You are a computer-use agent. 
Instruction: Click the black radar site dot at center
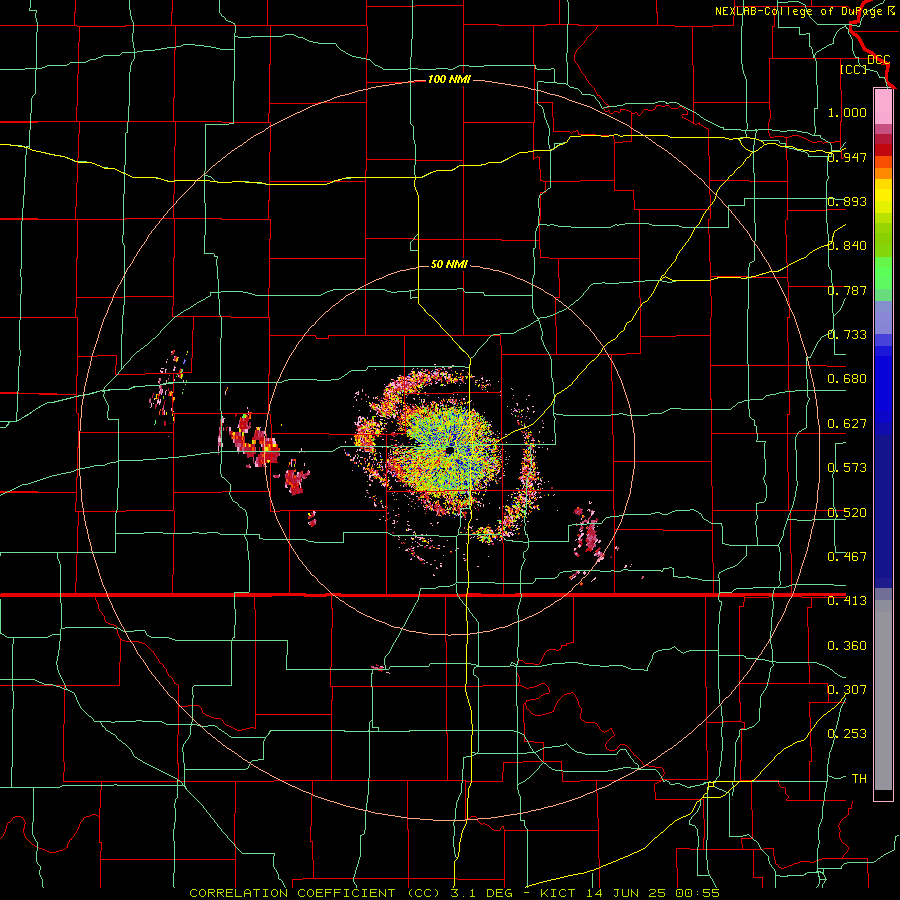tap(449, 451)
